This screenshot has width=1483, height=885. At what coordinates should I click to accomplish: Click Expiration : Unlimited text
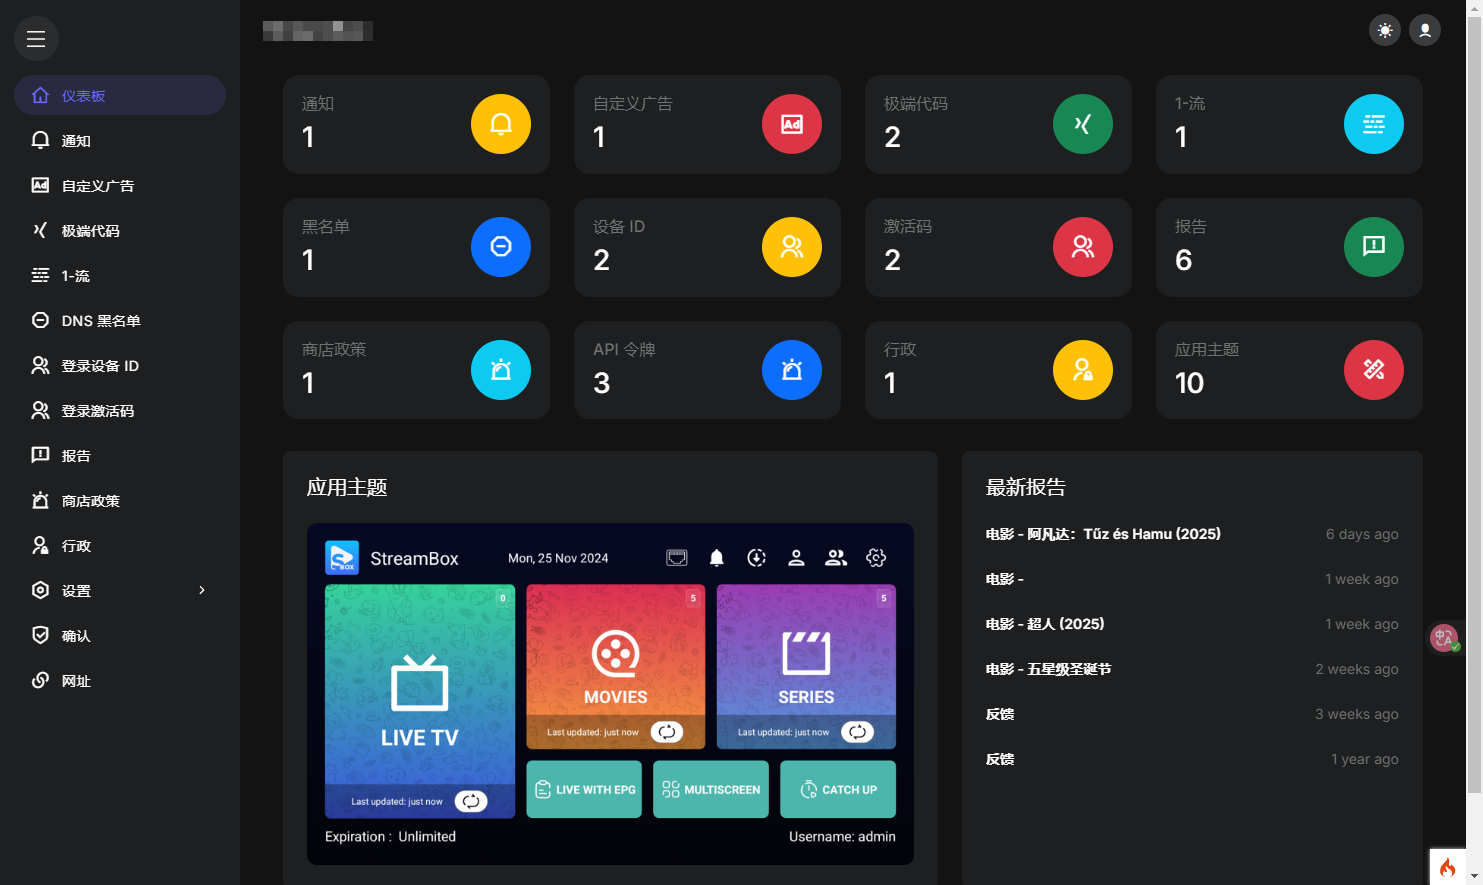[390, 836]
